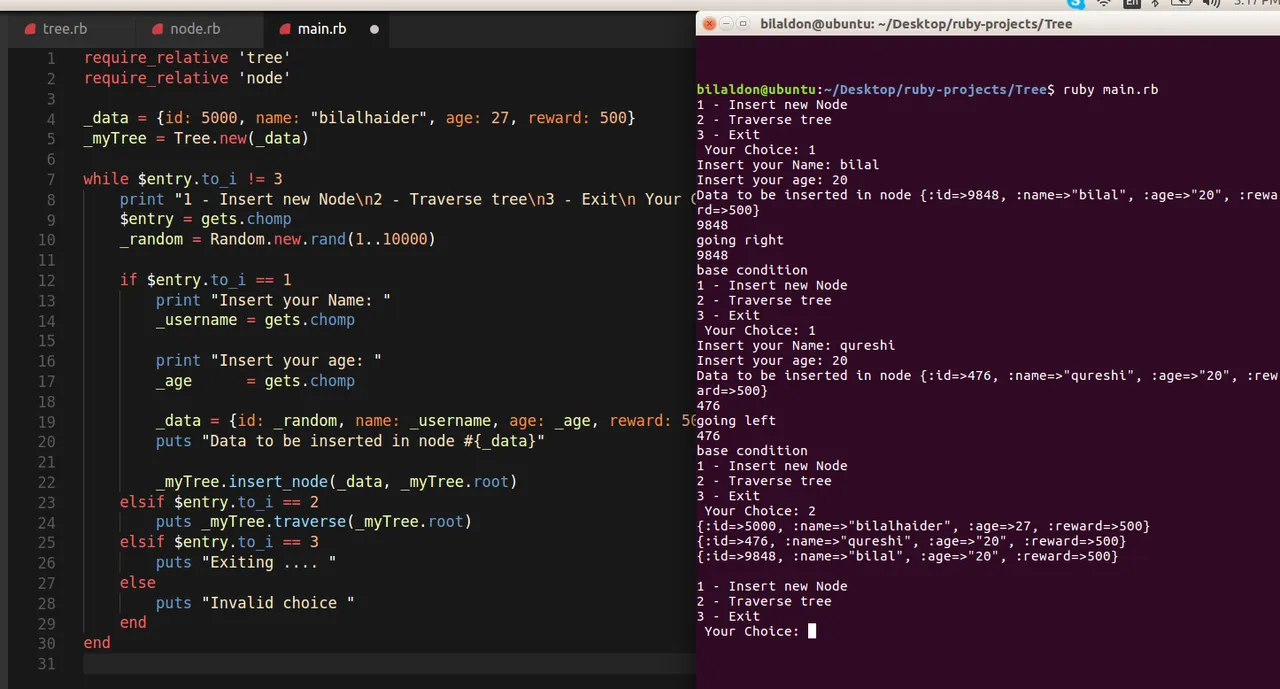This screenshot has height=689, width=1280.
Task: Open the keyboard language indicator
Action: [1130, 4]
